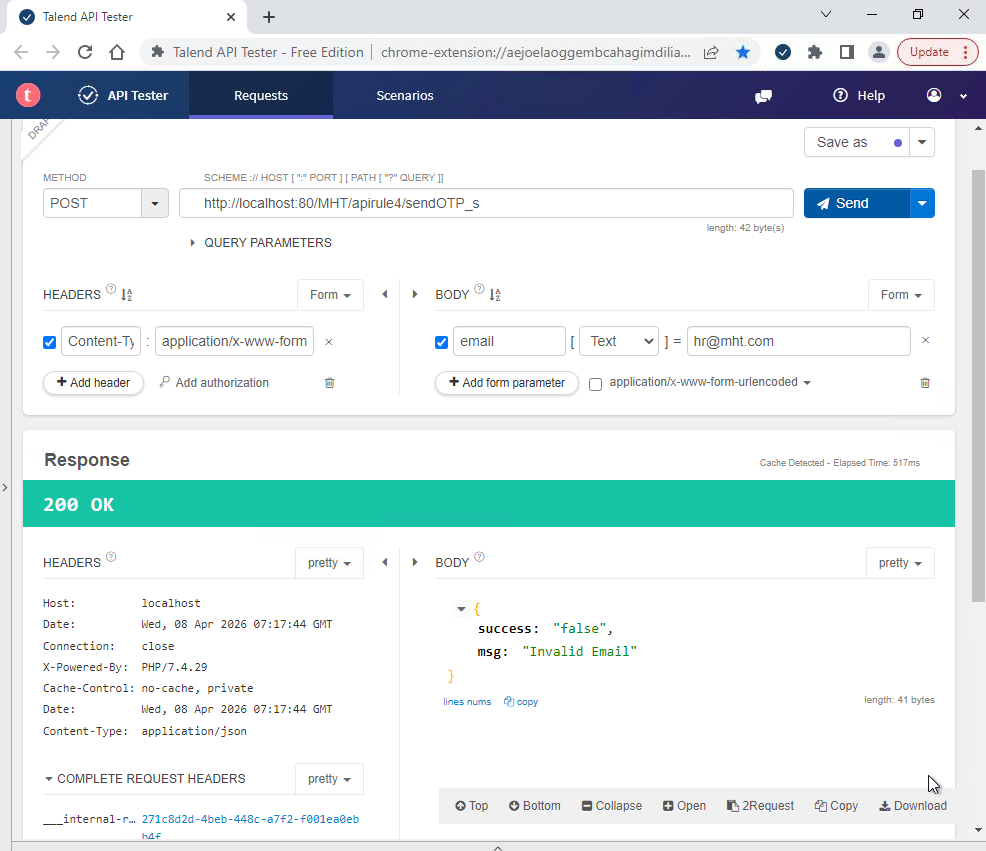Click Add header button
This screenshot has width=986, height=851.
(x=93, y=382)
